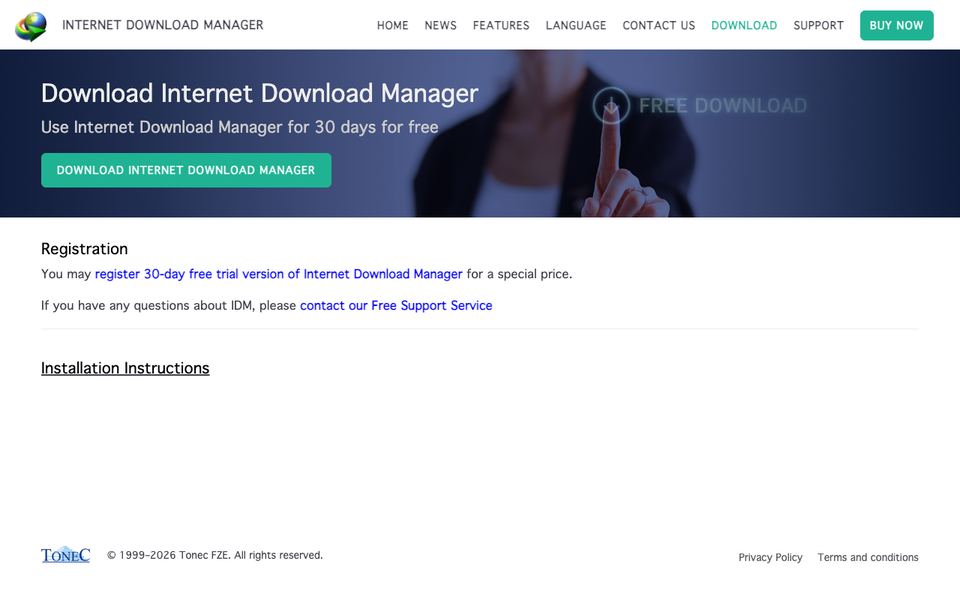The height and width of the screenshot is (600, 960).
Task: Follow the contact our Free Support Service link
Action: pyautogui.click(x=396, y=306)
